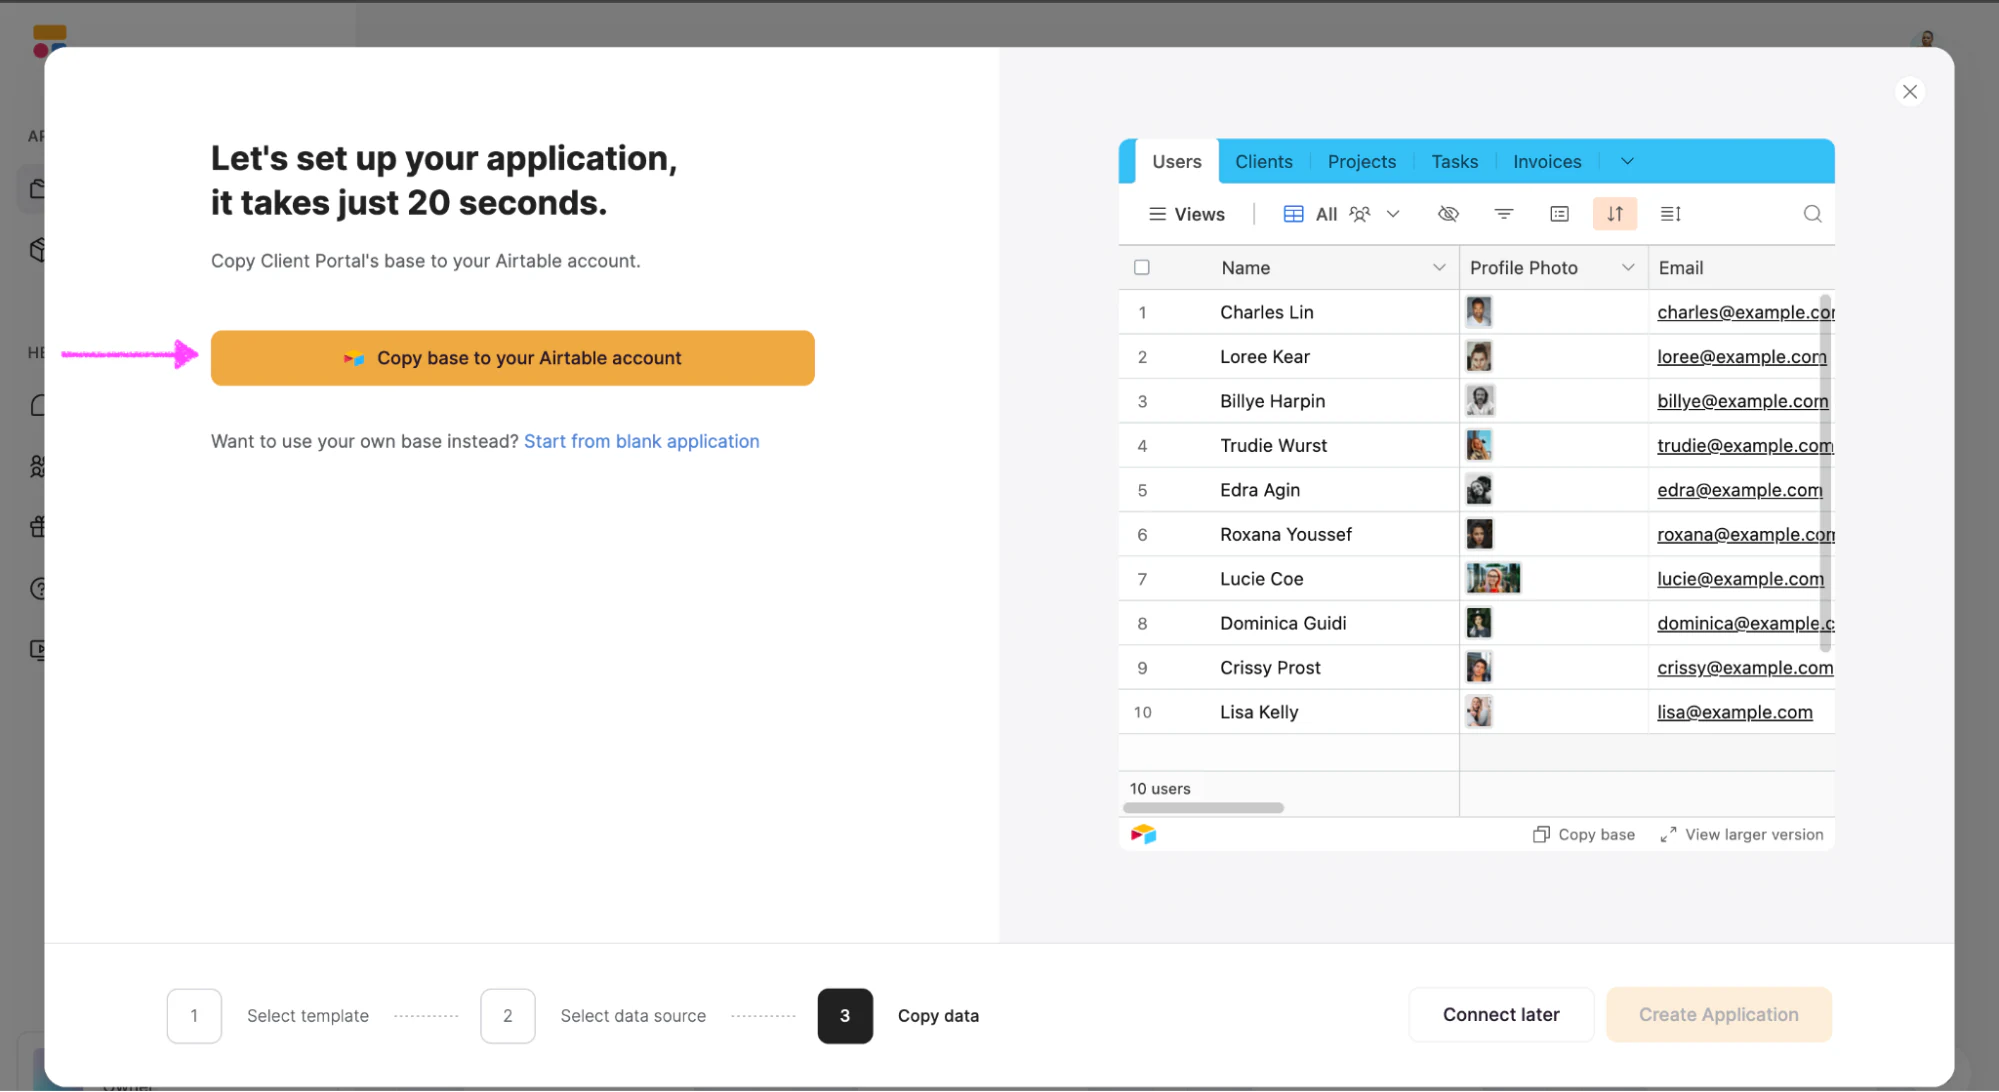Open Edra Agin's profile photo thumbnail
1999x1092 pixels.
tap(1479, 490)
